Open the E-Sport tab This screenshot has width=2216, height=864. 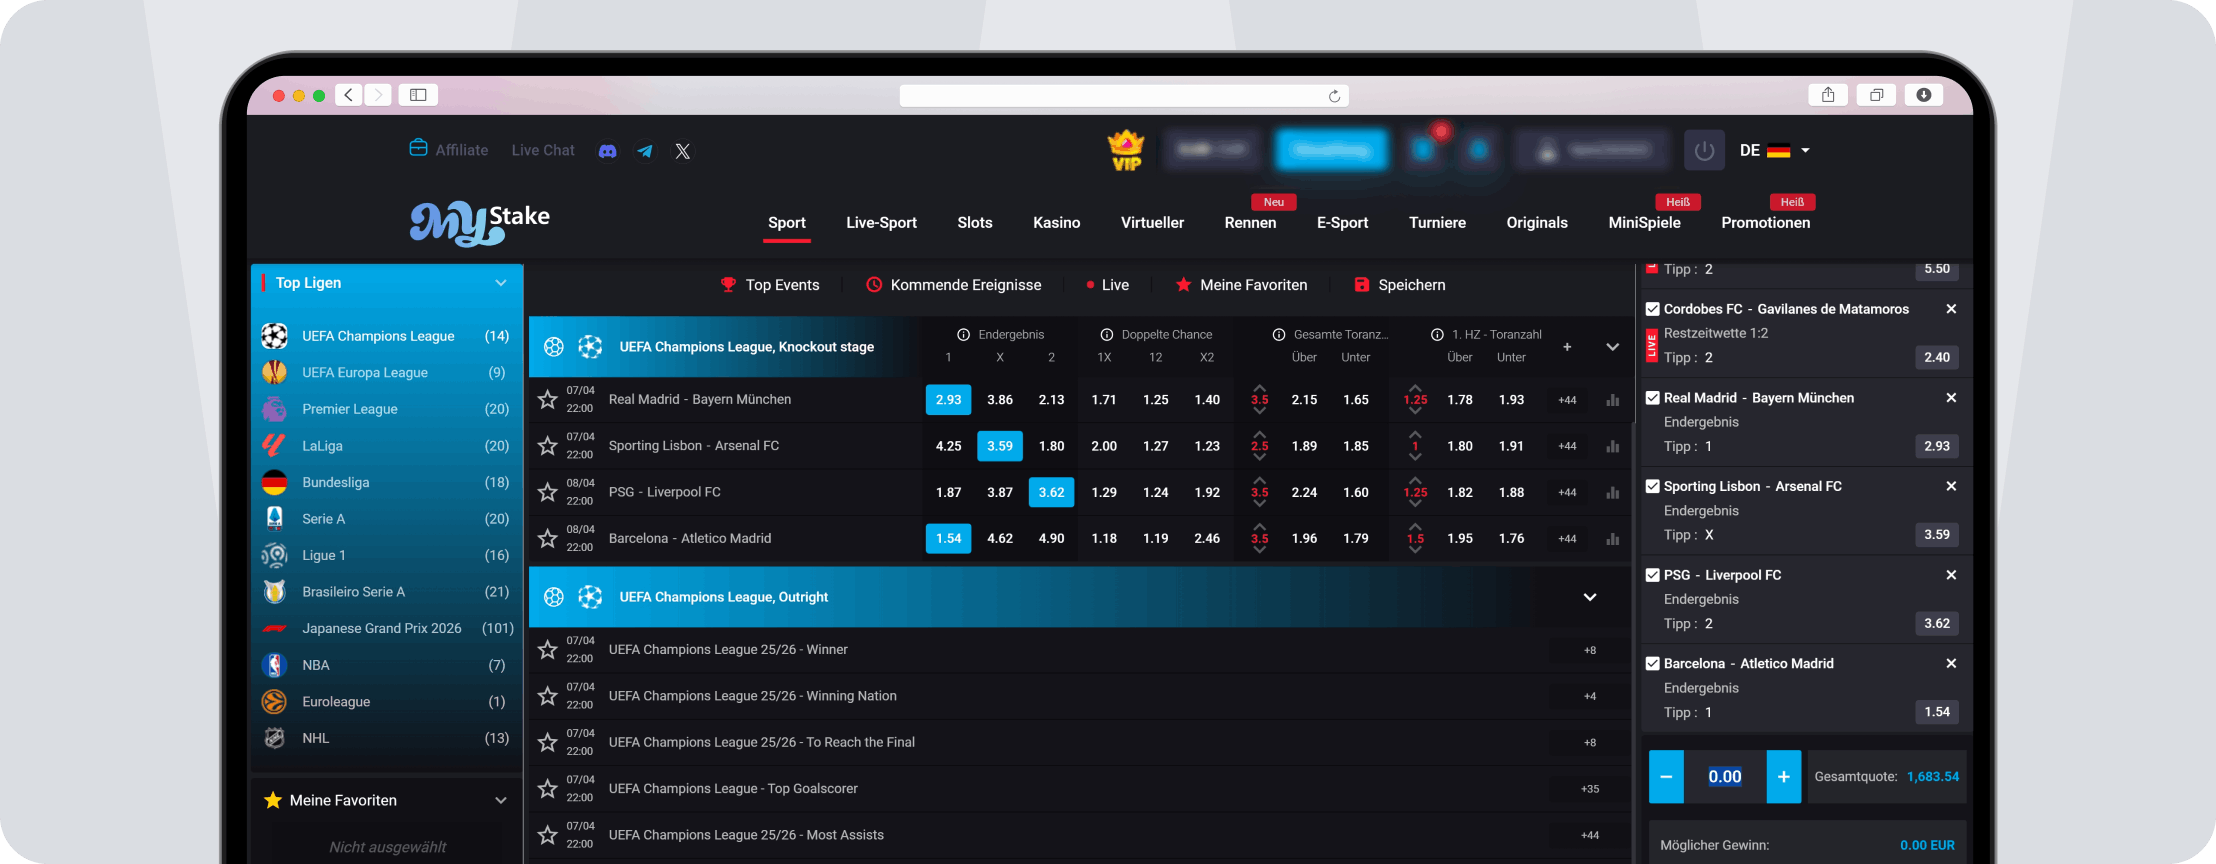point(1342,223)
